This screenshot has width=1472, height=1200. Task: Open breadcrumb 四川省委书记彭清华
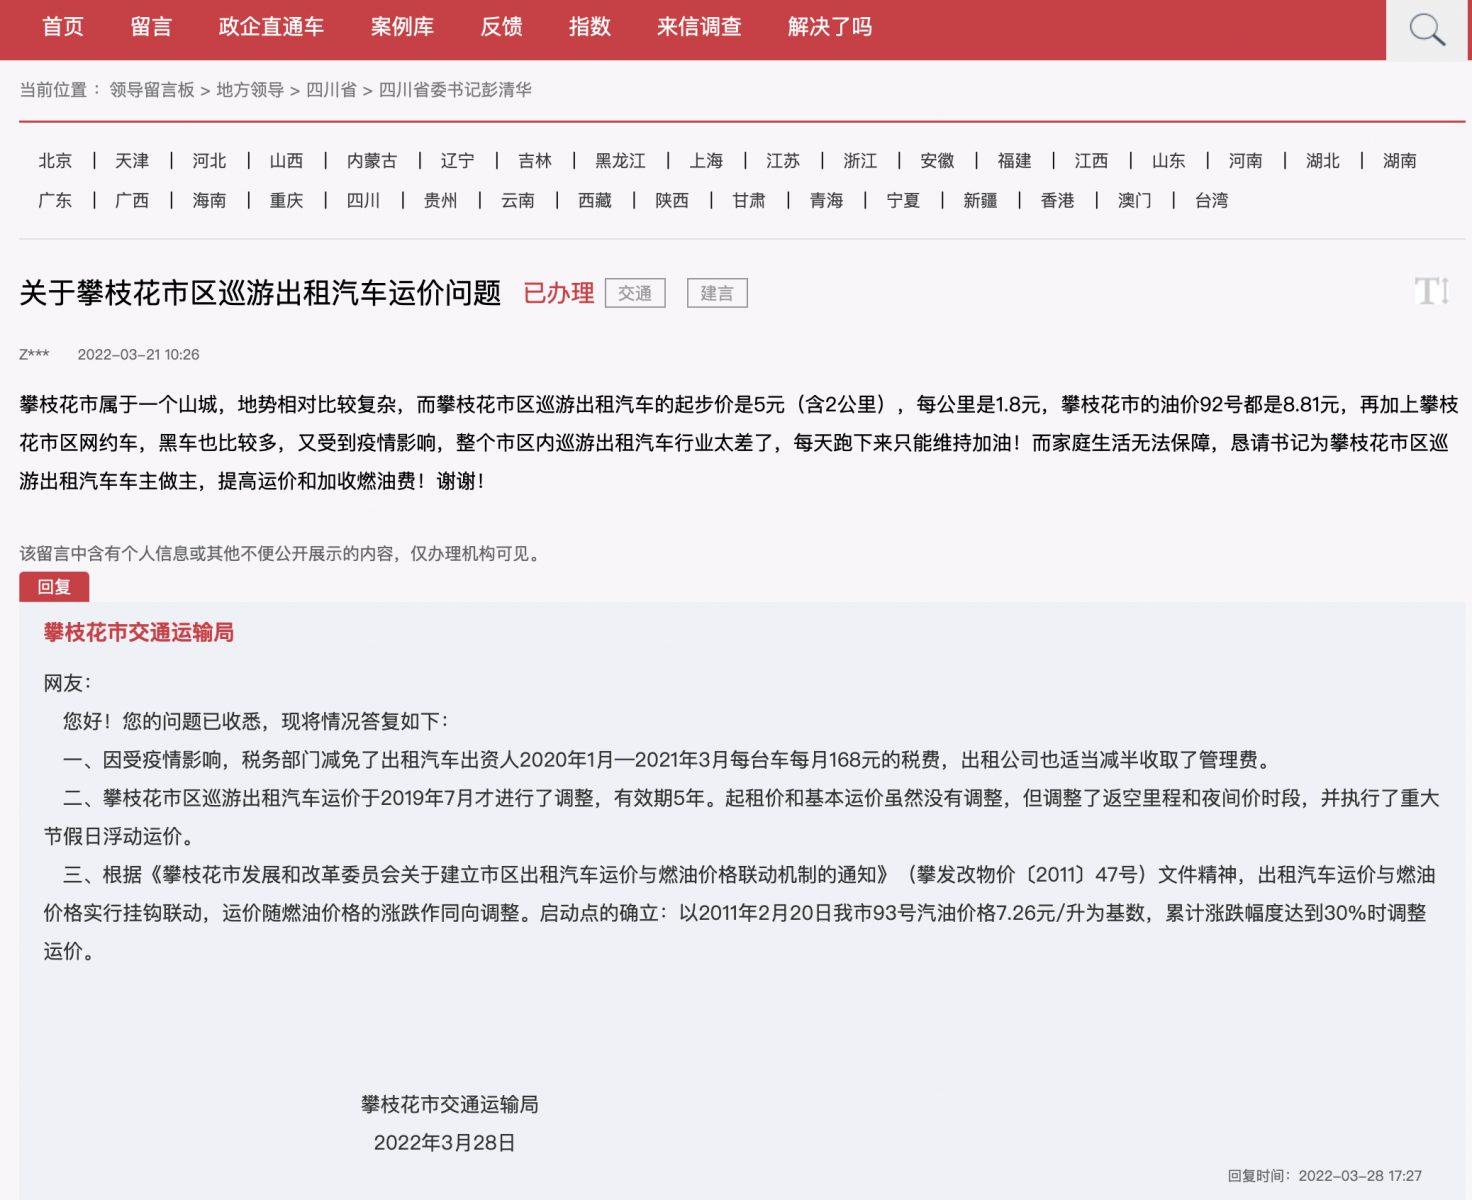click(455, 90)
